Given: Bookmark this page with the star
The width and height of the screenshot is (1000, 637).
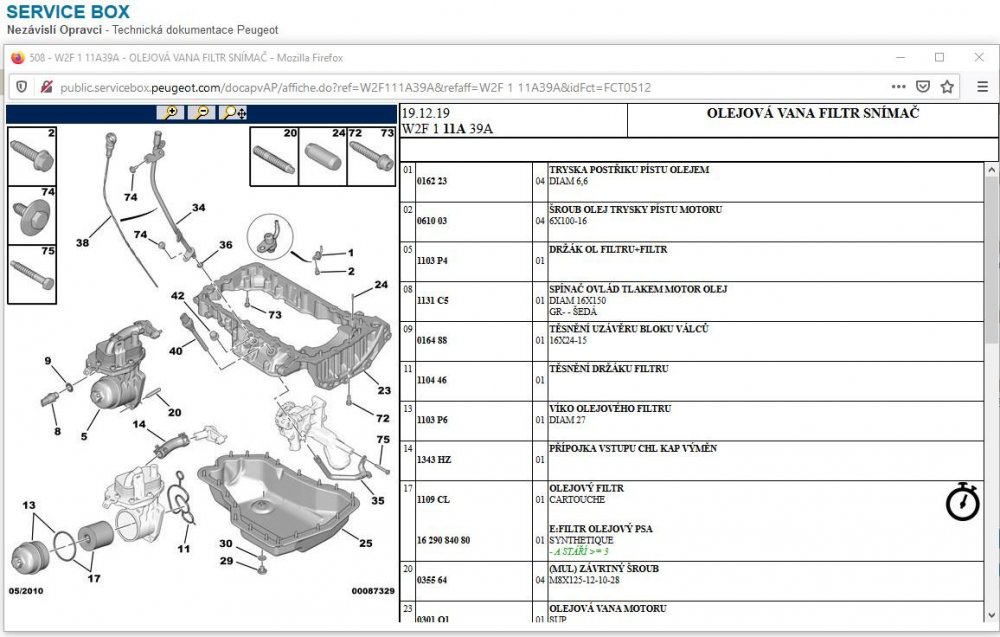Looking at the screenshot, I should click(947, 87).
